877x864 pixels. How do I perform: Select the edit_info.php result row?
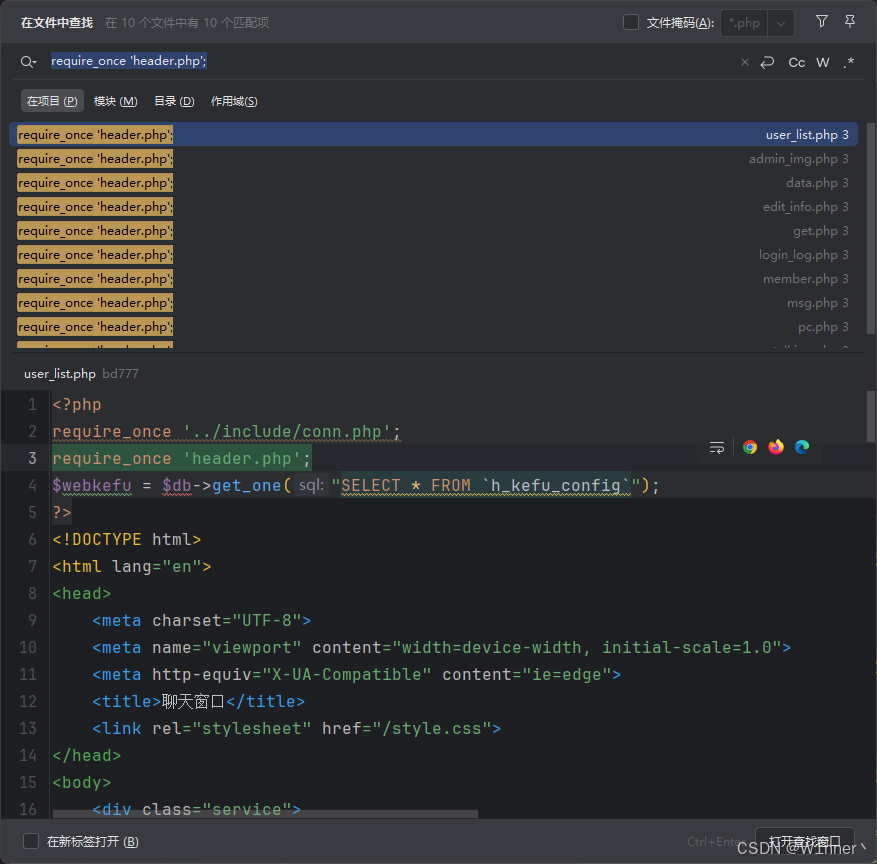(x=433, y=207)
